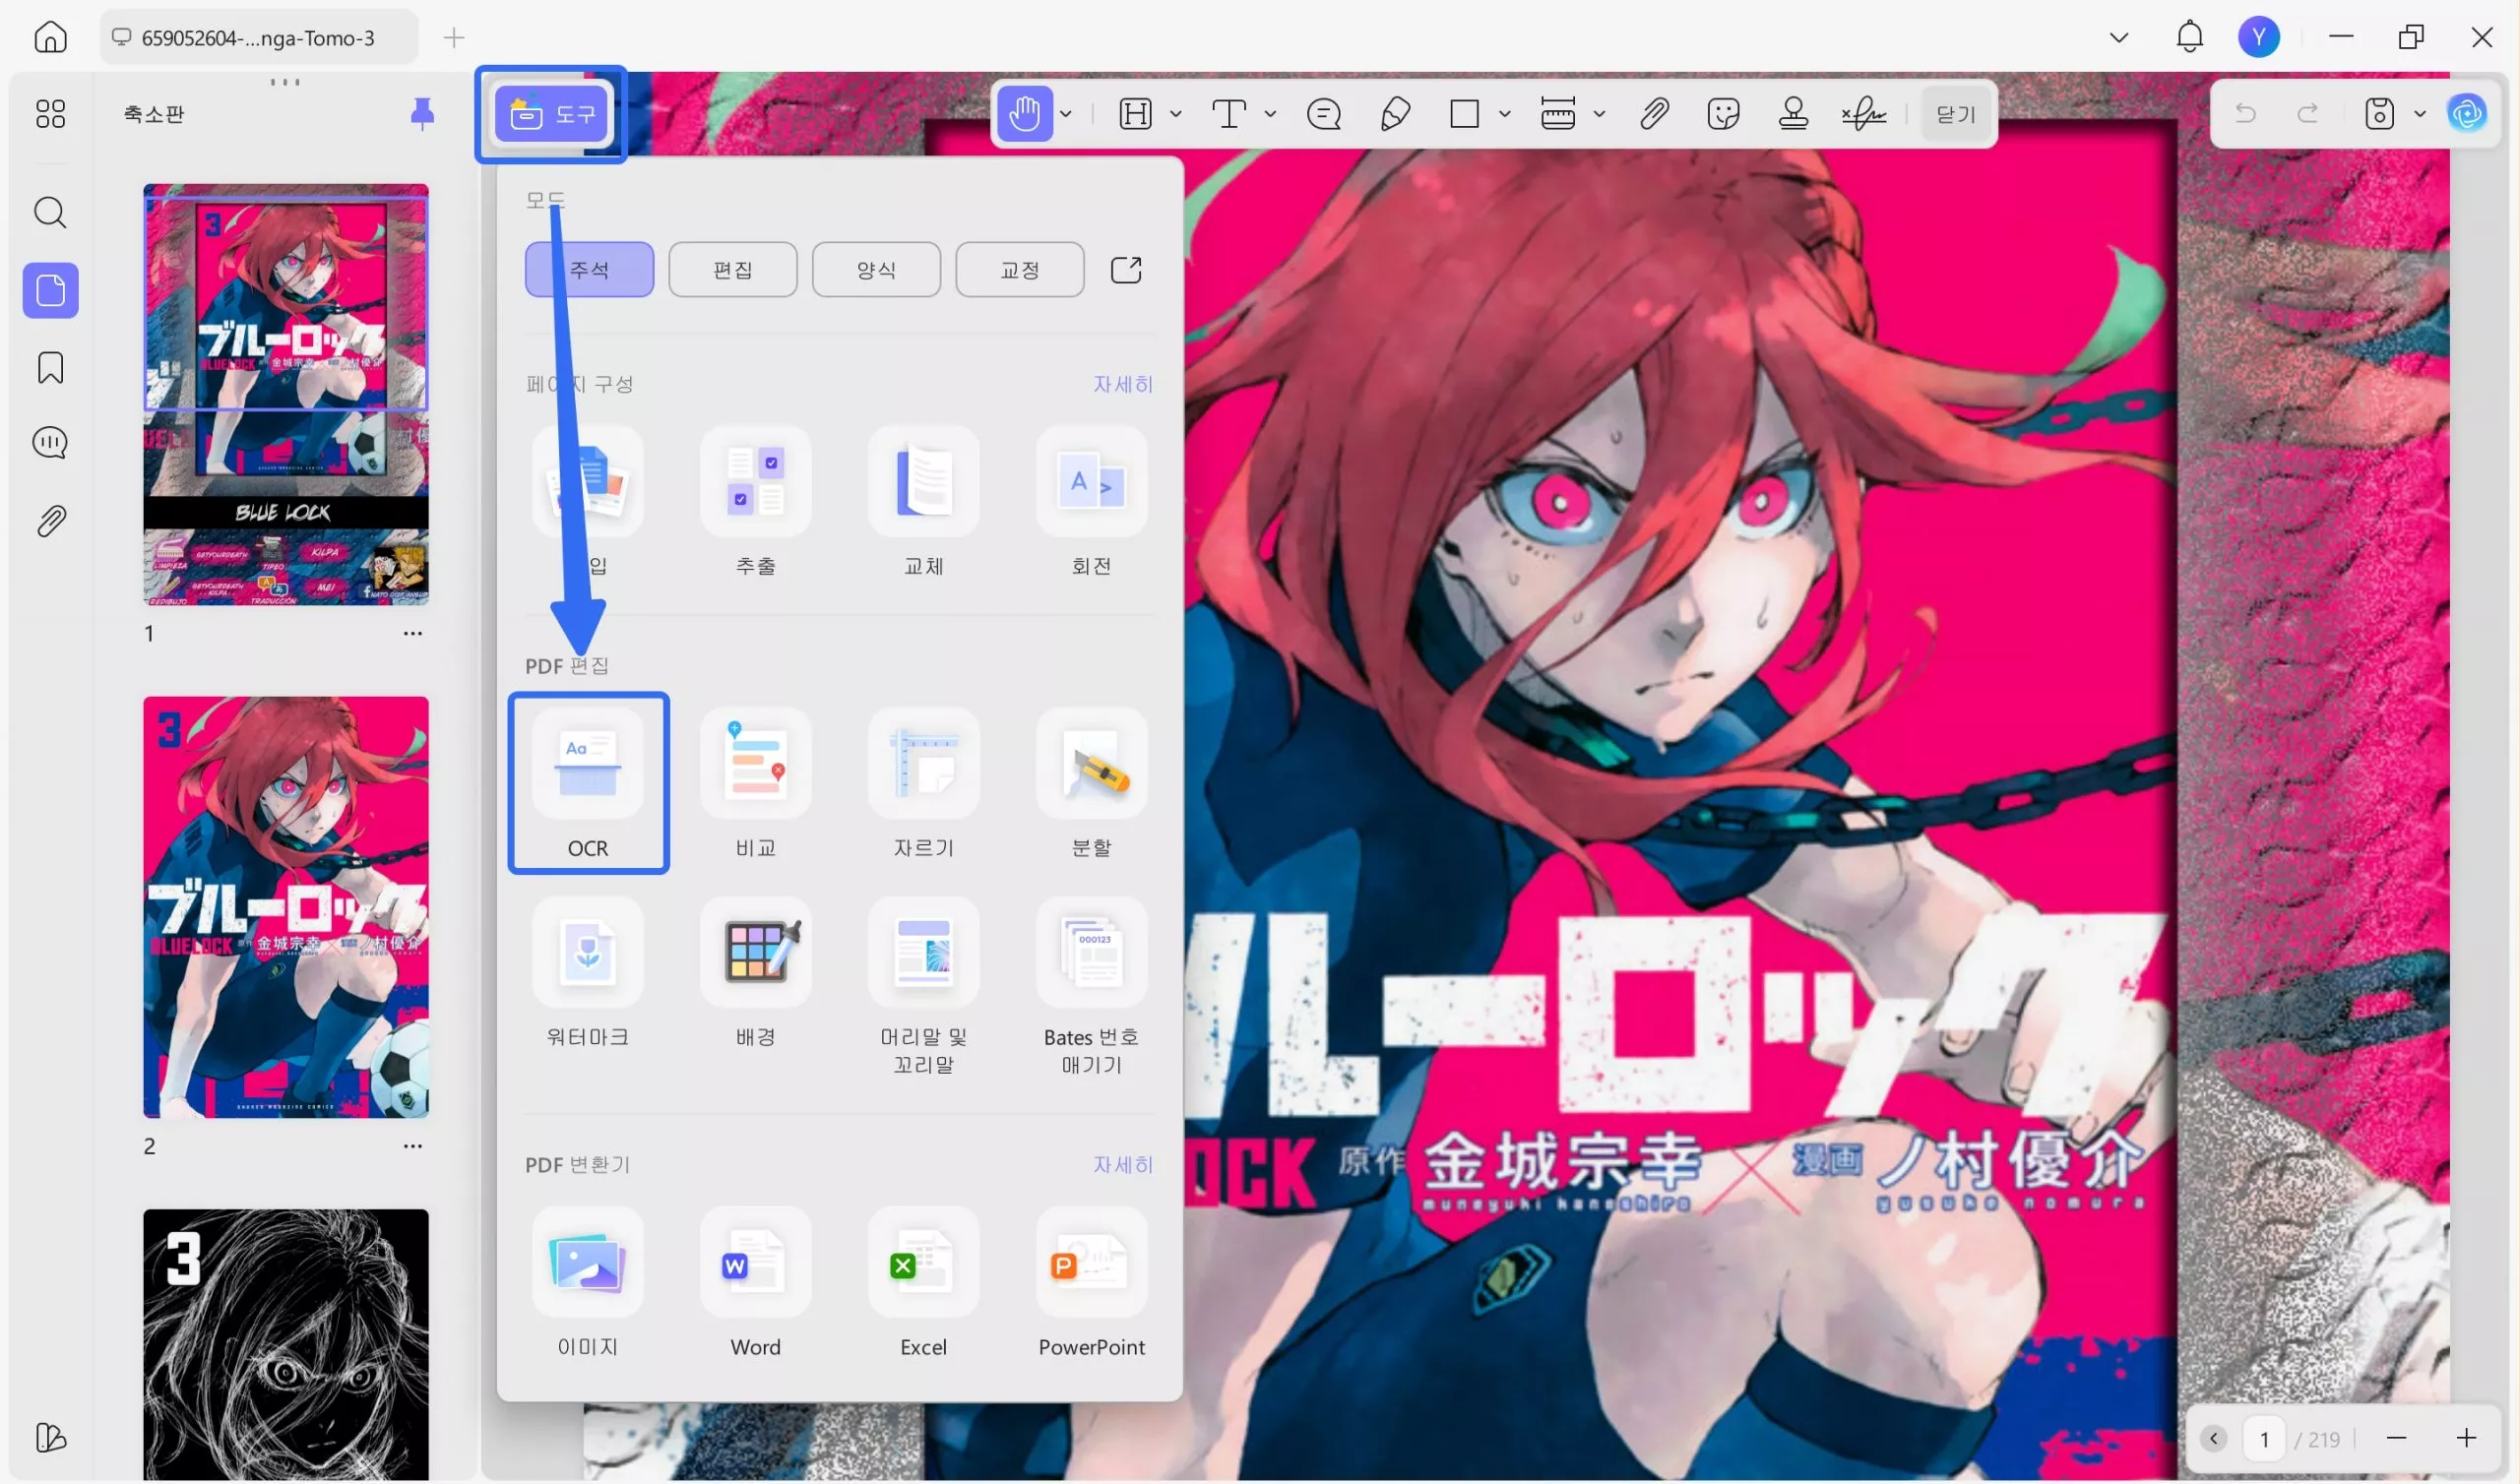Open the search panel in sidebar
Screen dimensions: 2520x1484
point(50,212)
